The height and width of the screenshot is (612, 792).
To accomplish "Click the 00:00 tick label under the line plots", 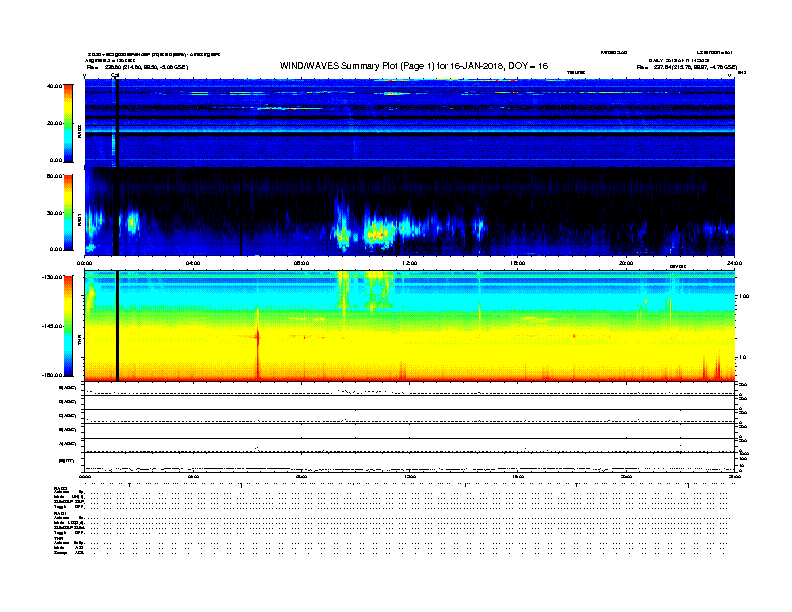I will (x=84, y=476).
